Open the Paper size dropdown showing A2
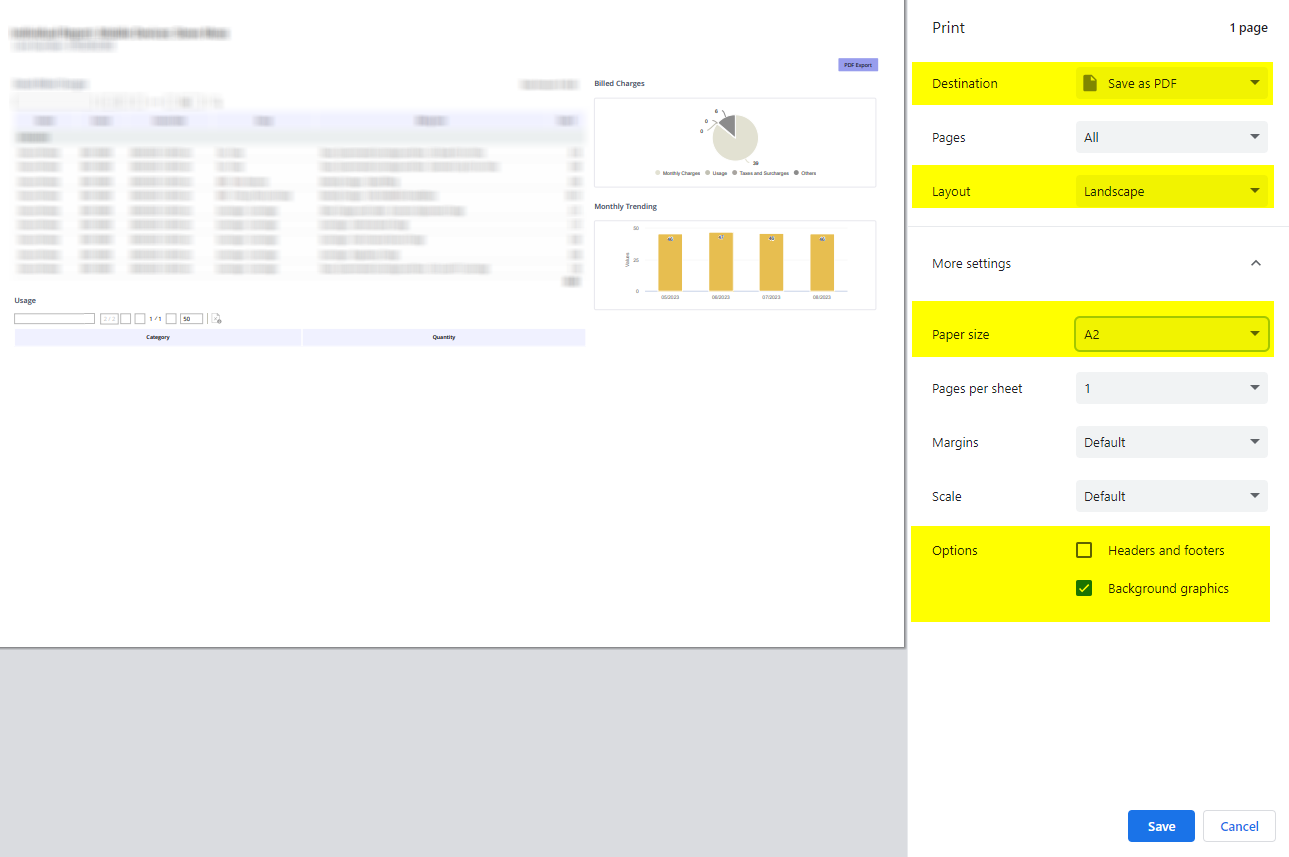Screen dimensions: 1289x857 tap(1171, 334)
